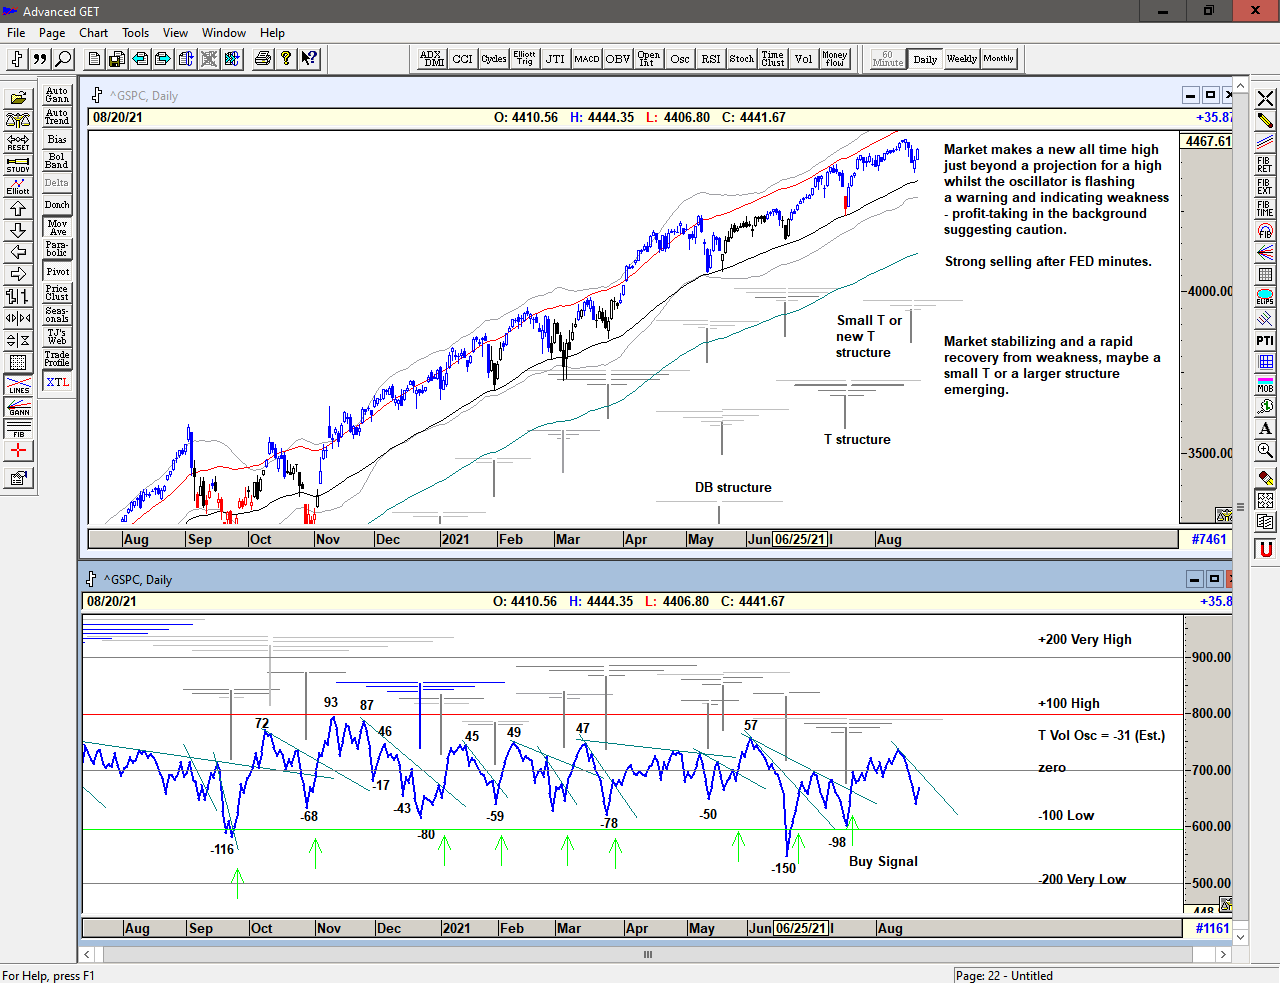
Task: Click the 06/25/21 date marker on upper chart
Action: [x=800, y=539]
